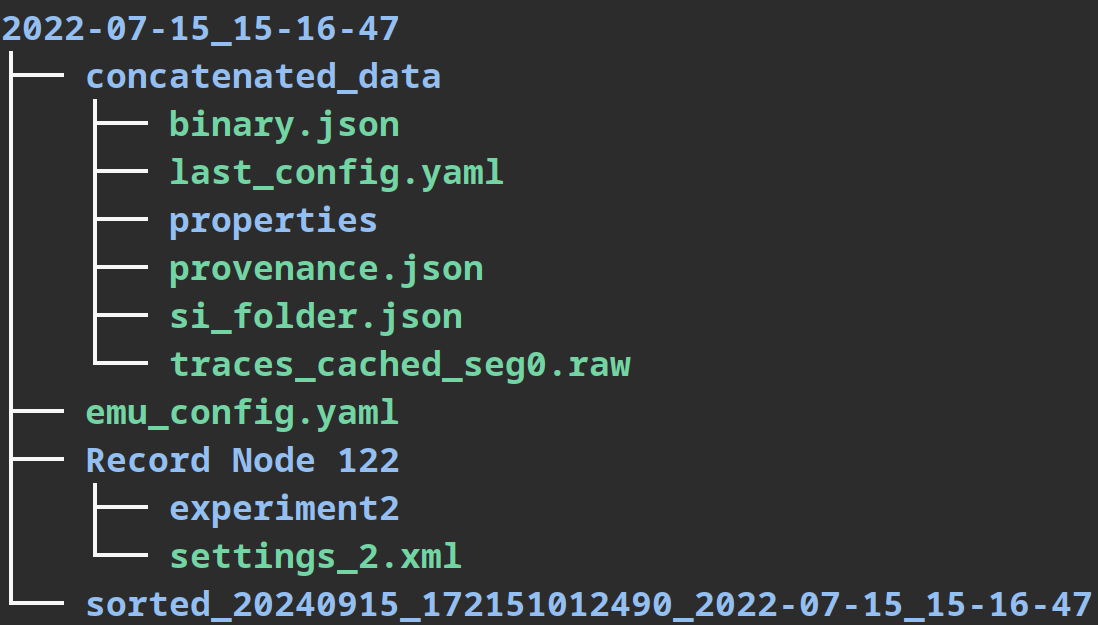The image size is (1098, 625).
Task: Open the concatenated_data directory
Action: [263, 76]
